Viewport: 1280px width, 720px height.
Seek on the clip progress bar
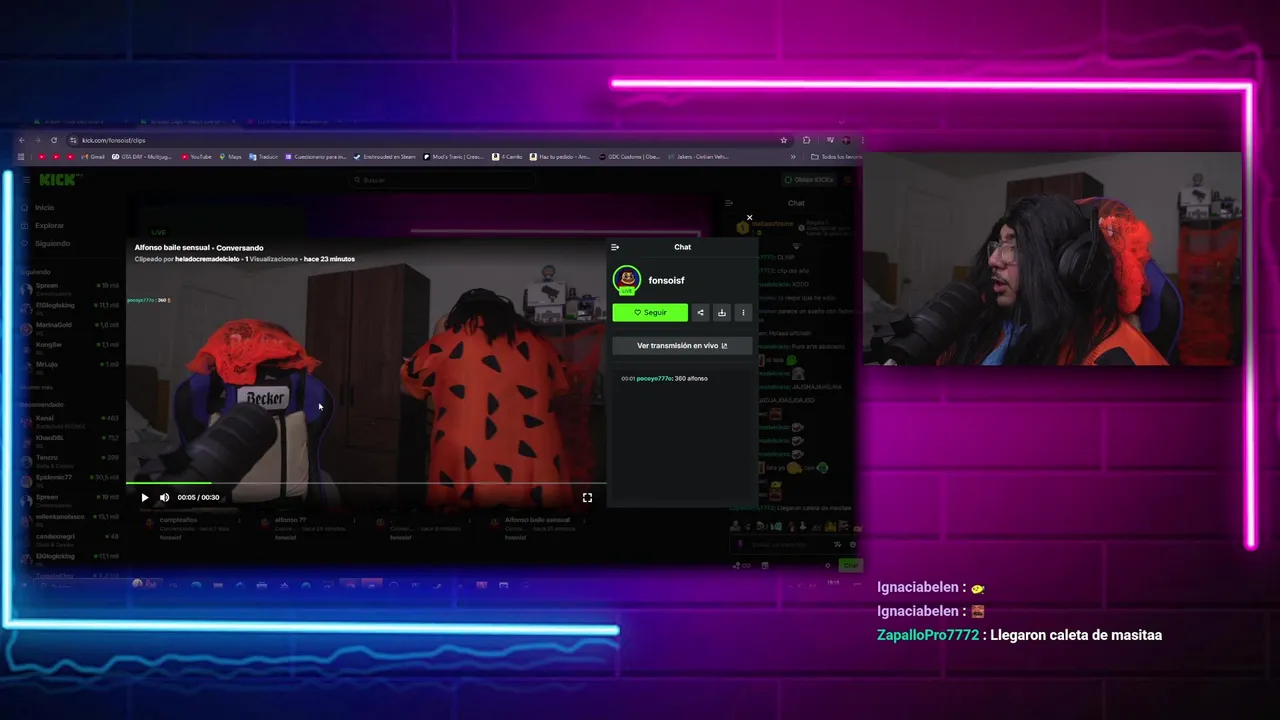coord(365,483)
